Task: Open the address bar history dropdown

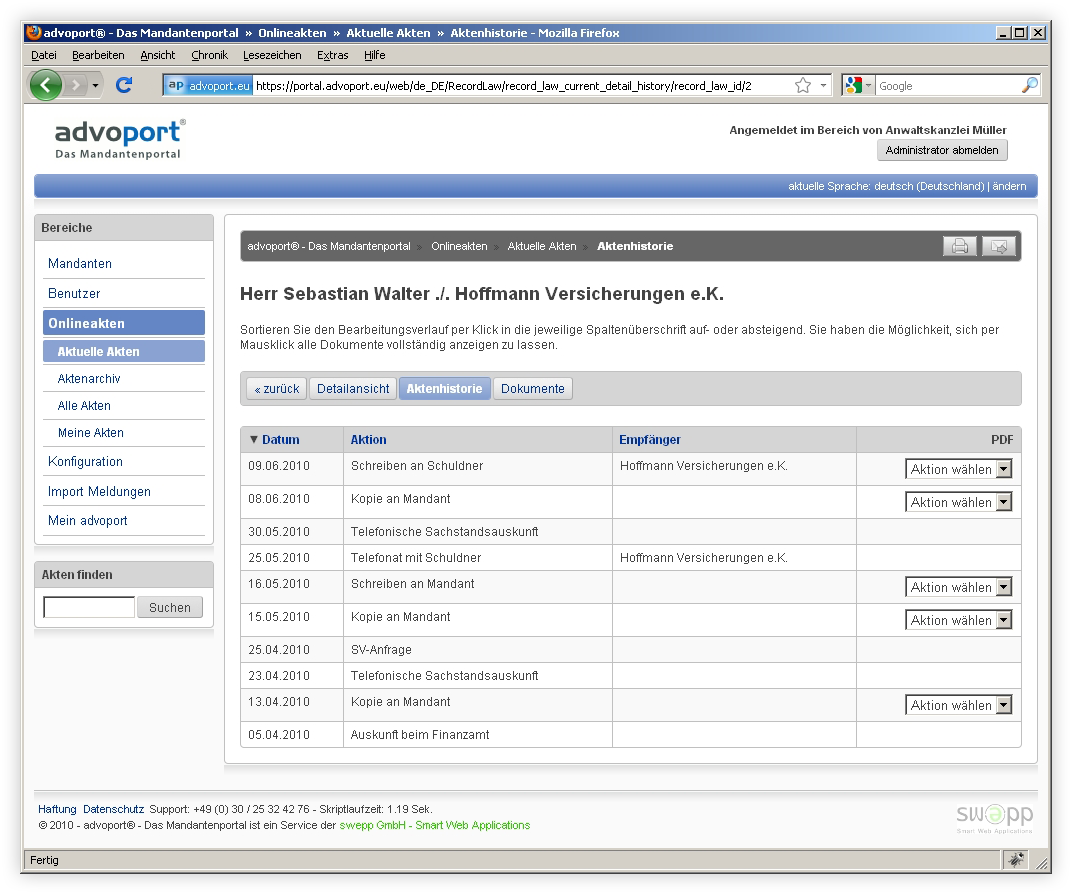Action: click(823, 85)
